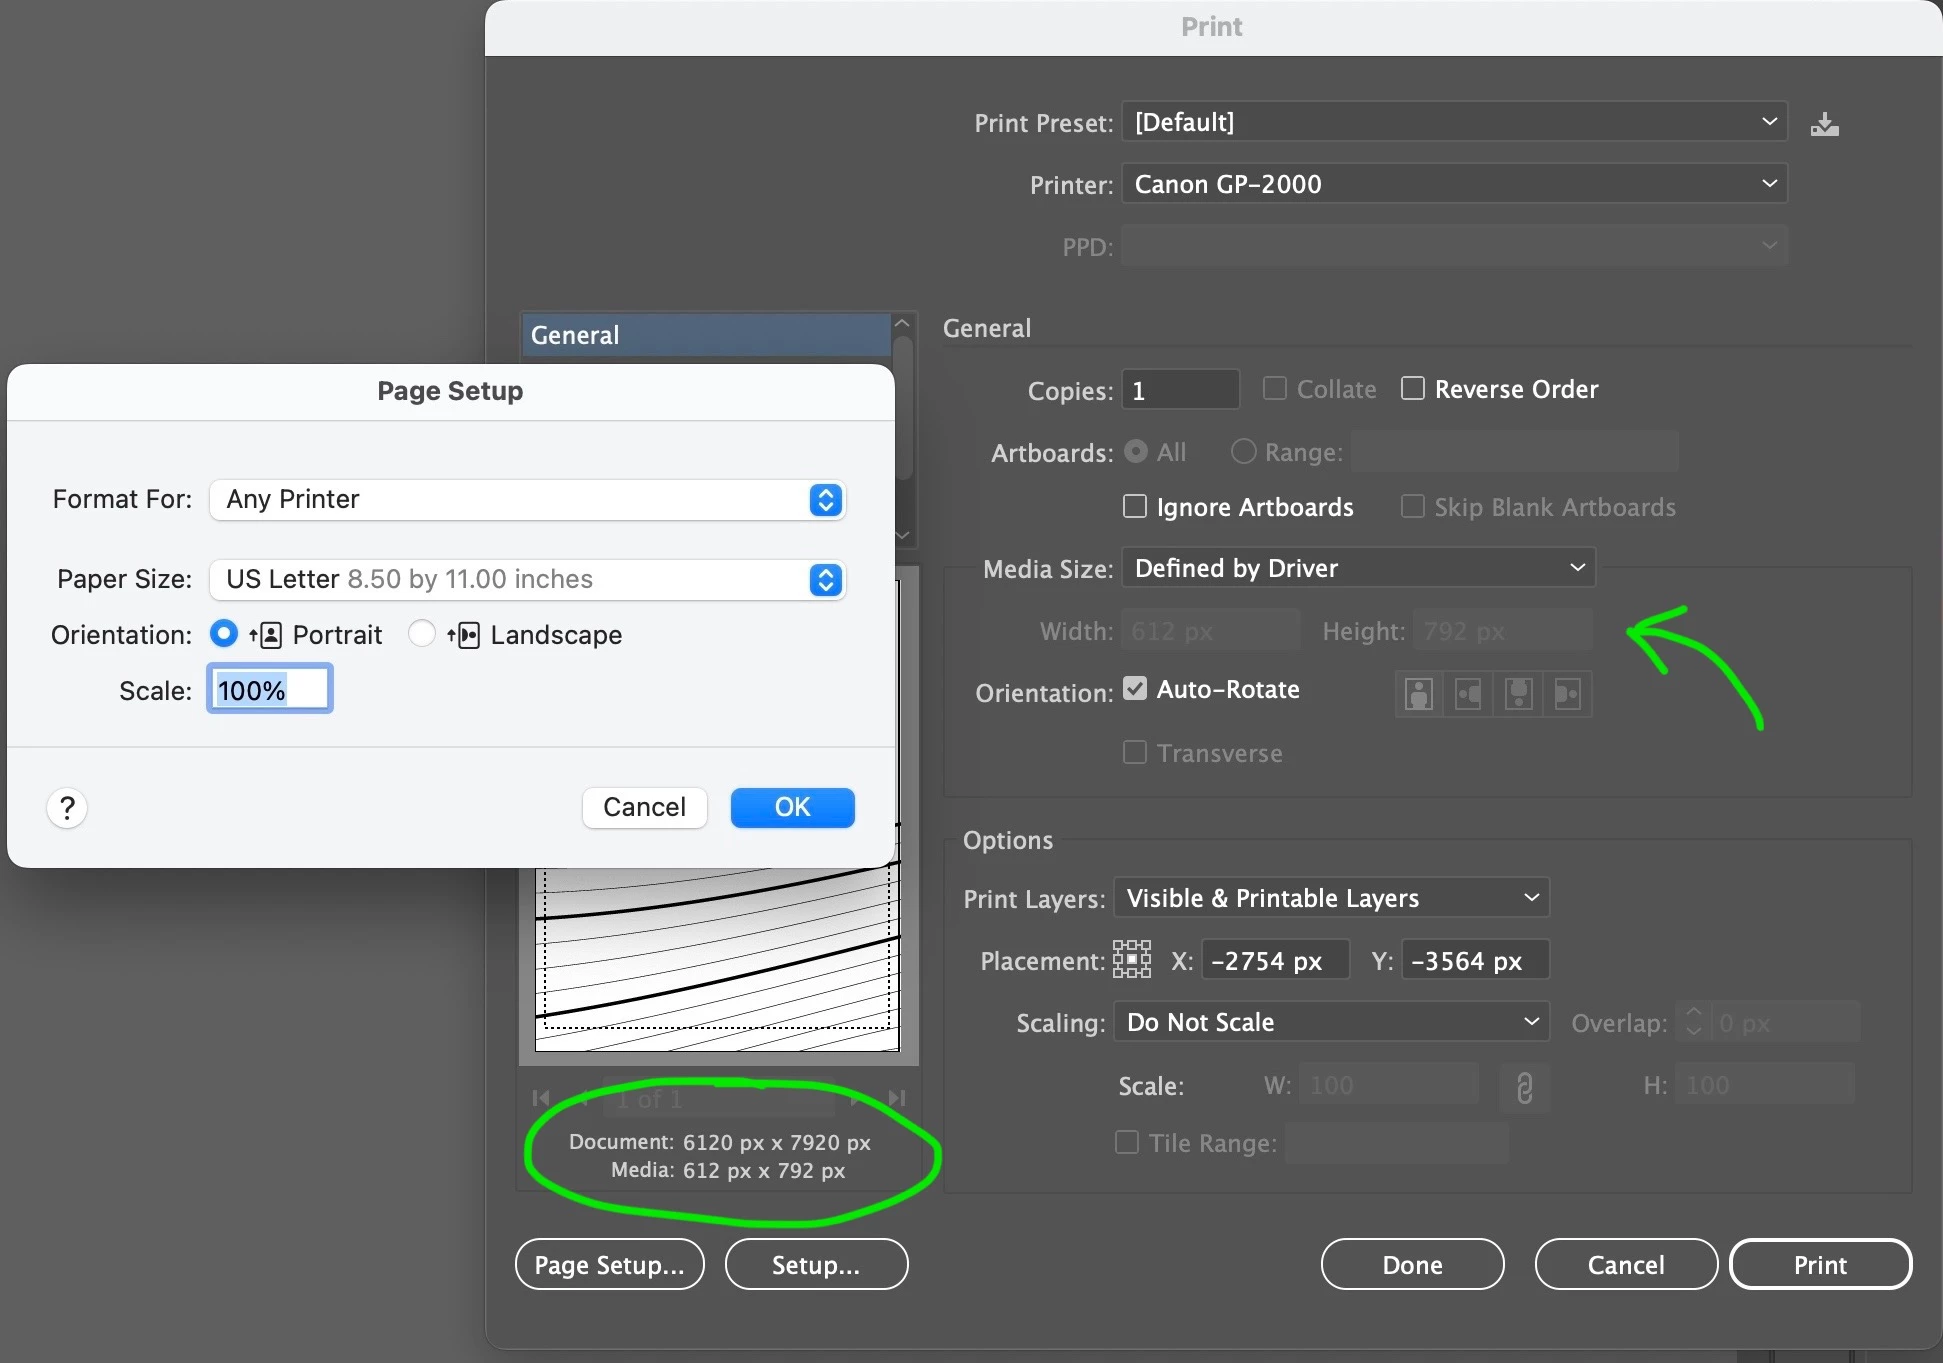Image resolution: width=1943 pixels, height=1363 pixels.
Task: Click the scale link chain icon
Action: (1524, 1087)
